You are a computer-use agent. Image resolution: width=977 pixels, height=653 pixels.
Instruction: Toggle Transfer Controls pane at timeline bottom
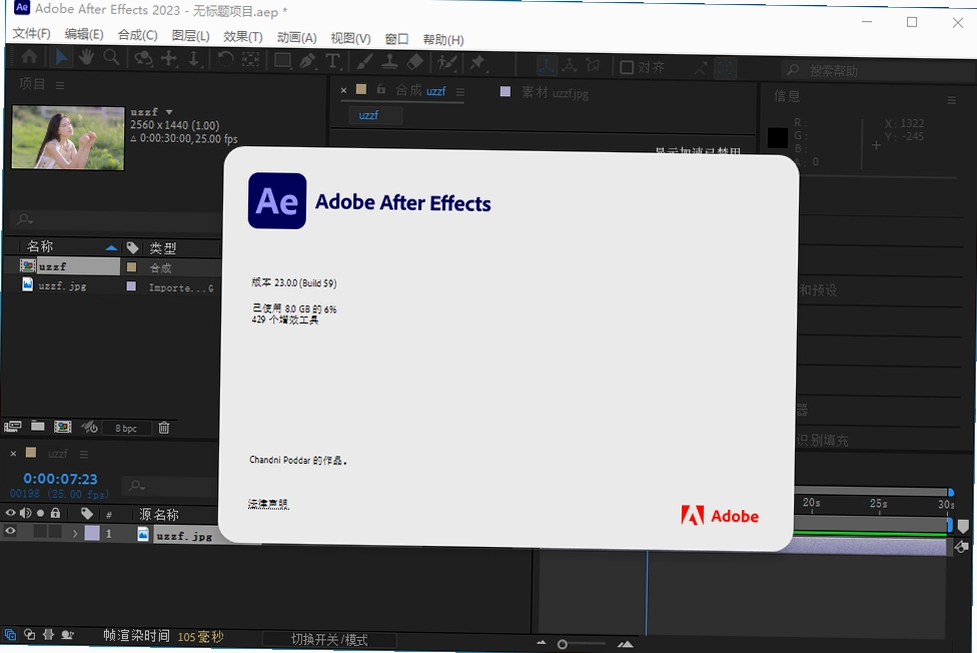click(x=29, y=635)
